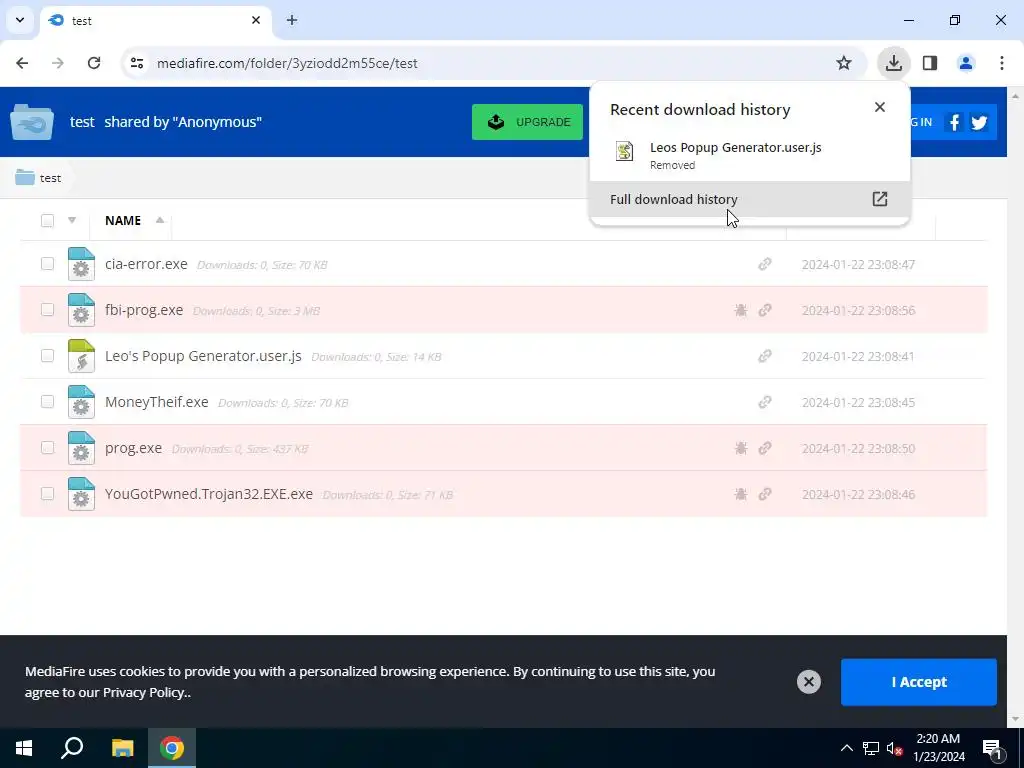Click 'Downloads: 0, Size: 437 KB' text
The height and width of the screenshot is (768, 1024).
tap(240, 449)
